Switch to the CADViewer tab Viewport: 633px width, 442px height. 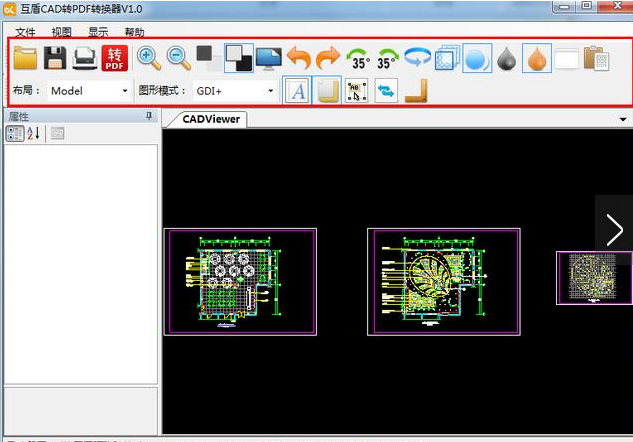tap(211, 119)
